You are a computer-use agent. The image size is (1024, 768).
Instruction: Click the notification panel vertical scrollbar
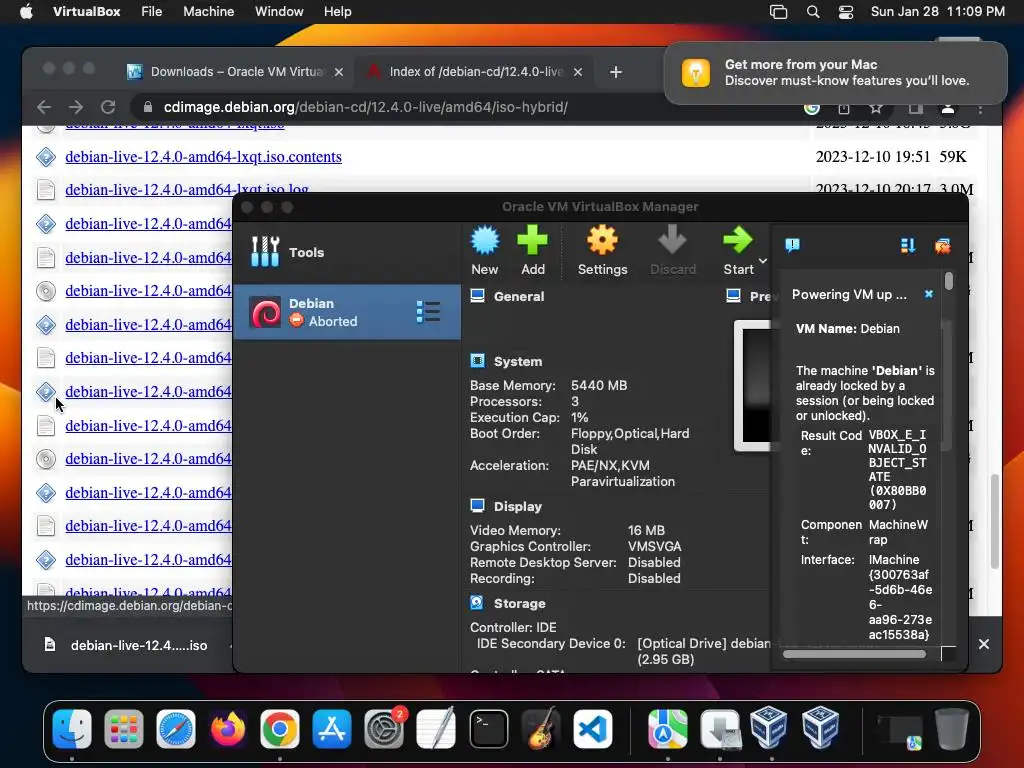(x=949, y=281)
